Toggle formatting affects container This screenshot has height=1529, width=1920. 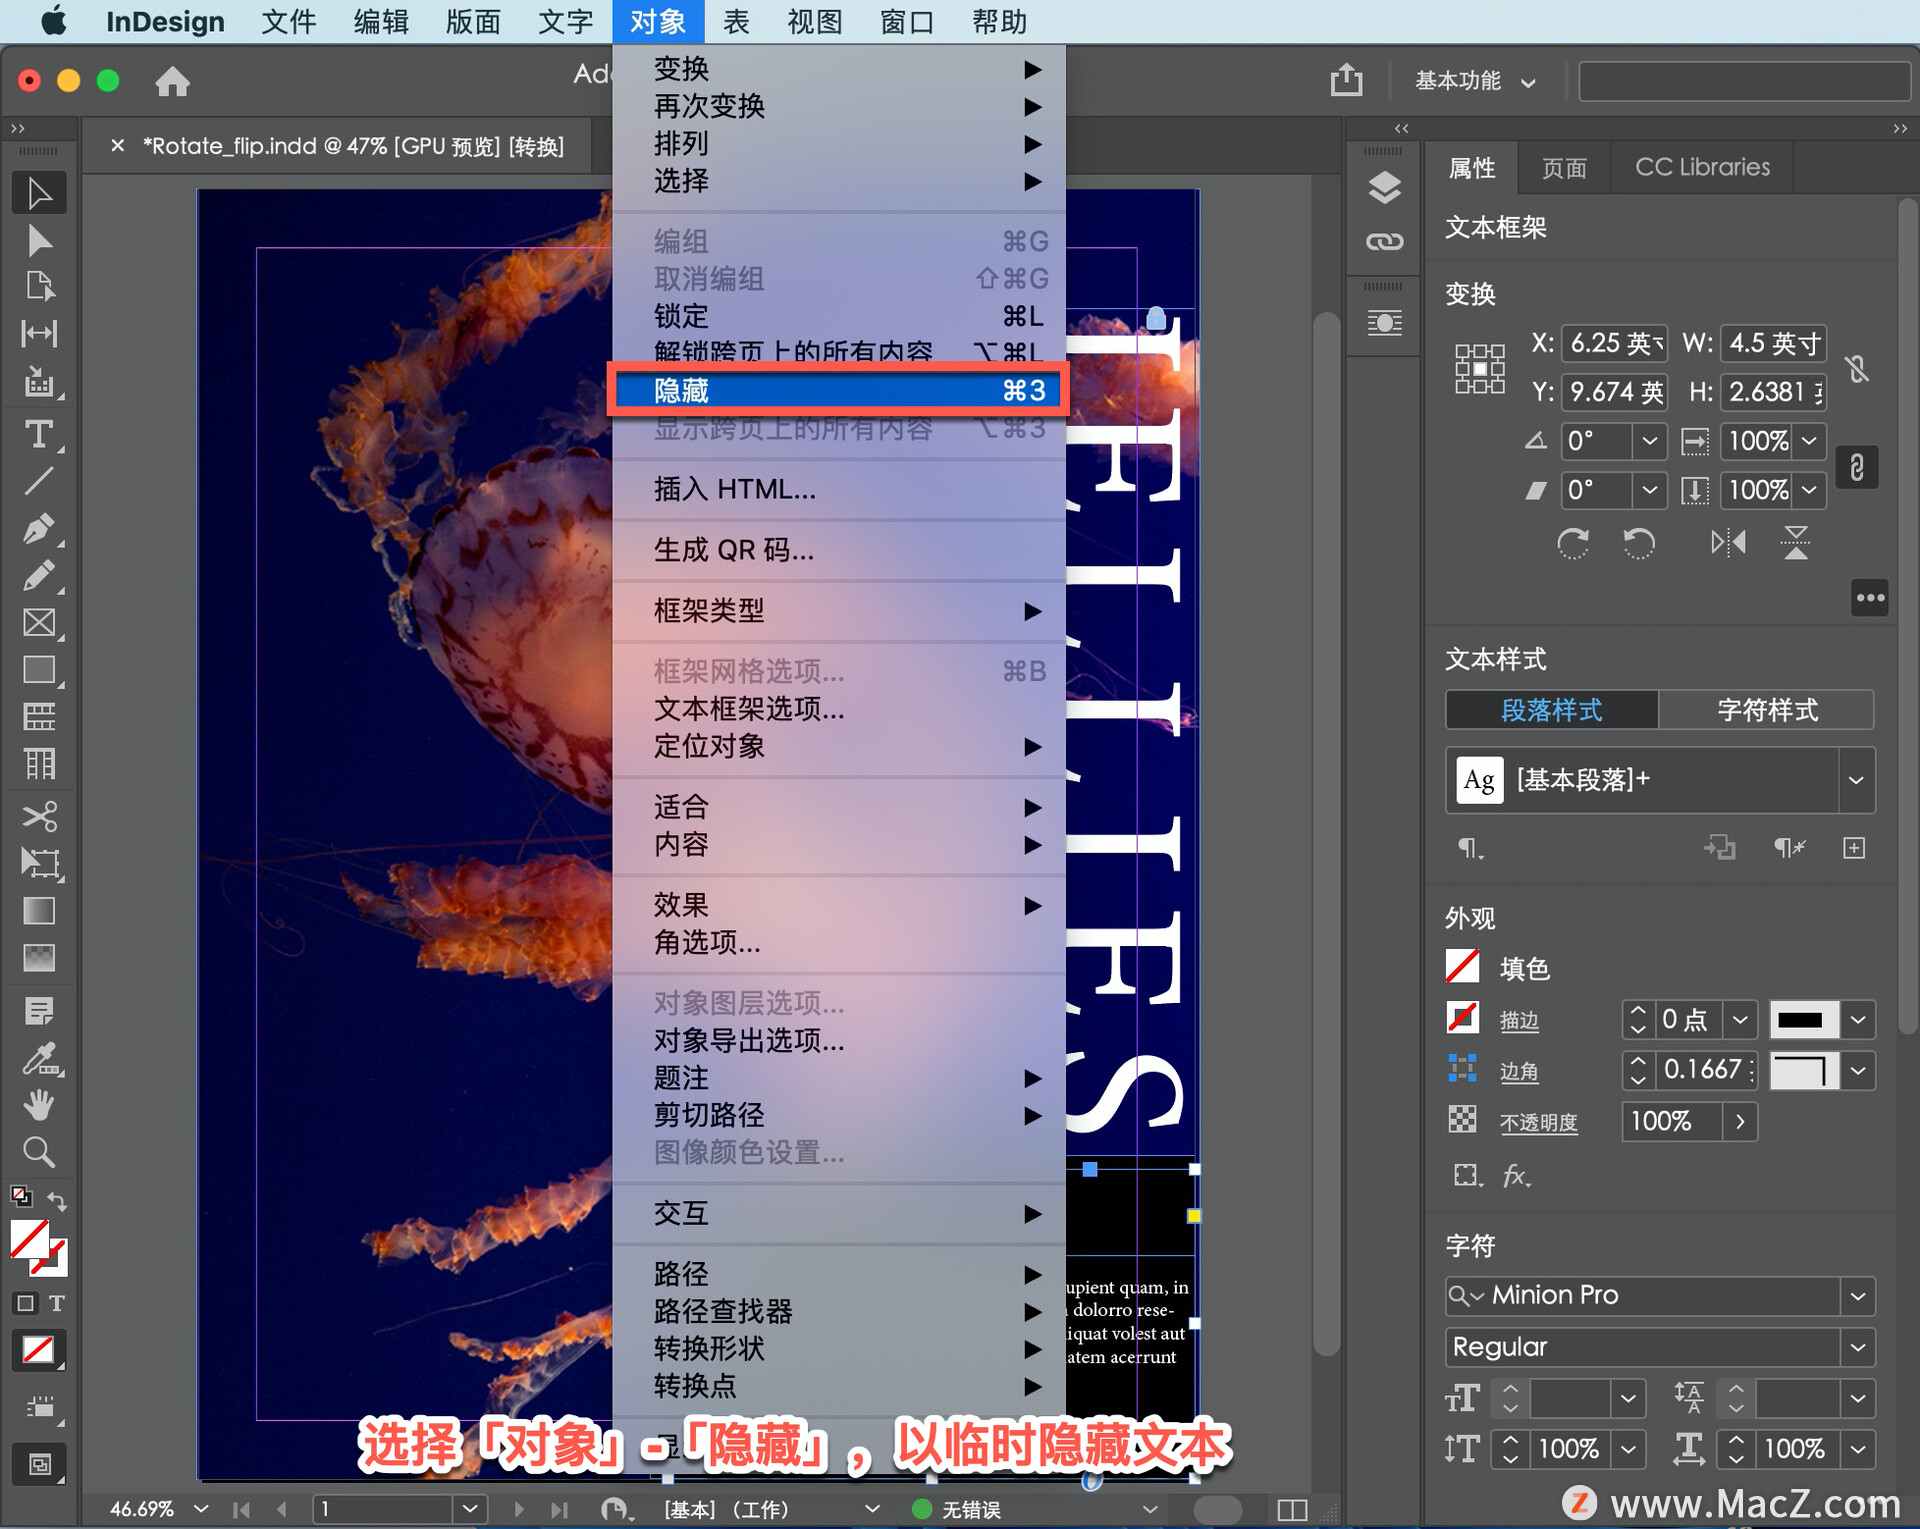click(x=25, y=1303)
